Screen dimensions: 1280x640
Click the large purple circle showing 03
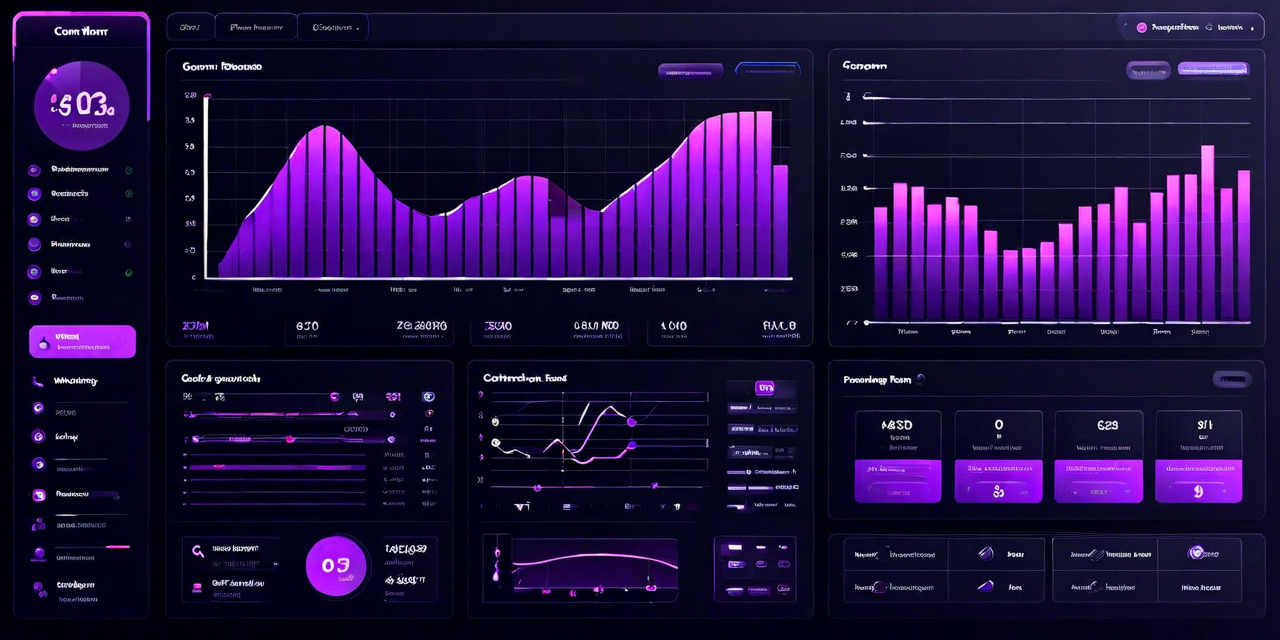(x=336, y=565)
